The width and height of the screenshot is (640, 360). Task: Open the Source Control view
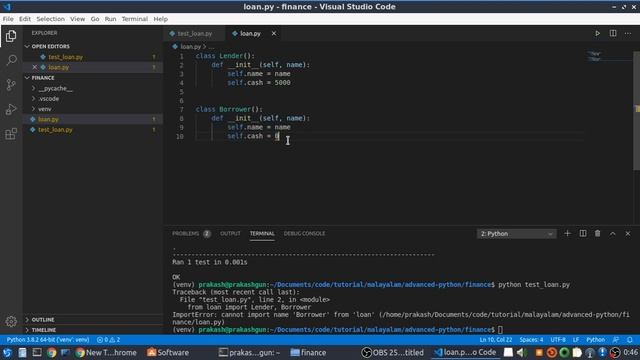pos(11,84)
